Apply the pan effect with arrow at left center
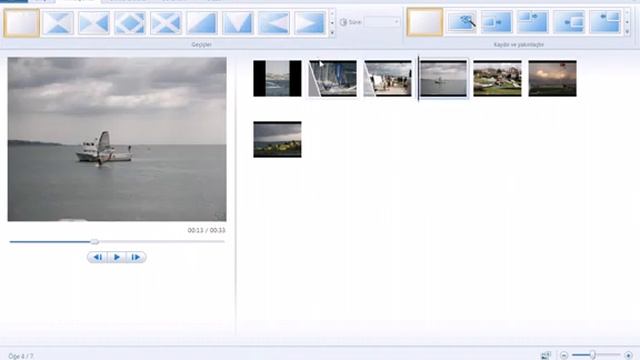640x360 pixels. tap(569, 22)
